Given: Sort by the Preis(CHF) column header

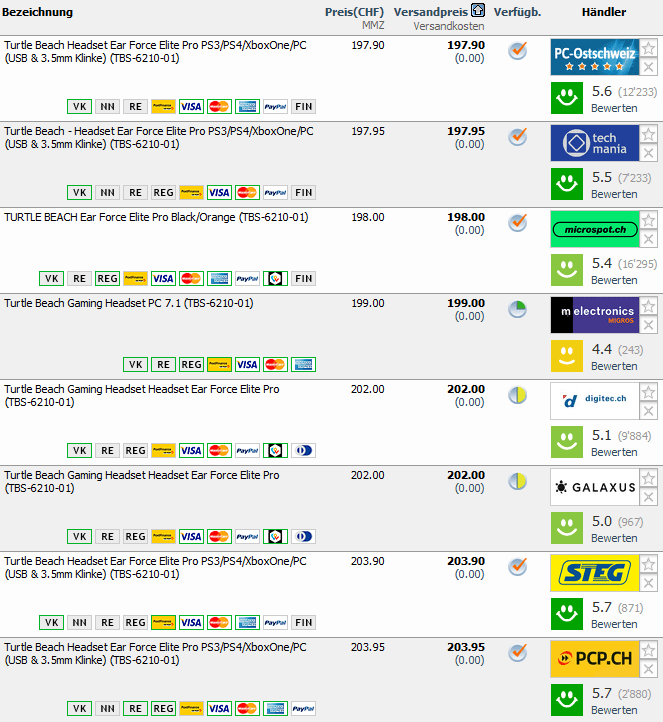Looking at the screenshot, I should click(x=354, y=12).
